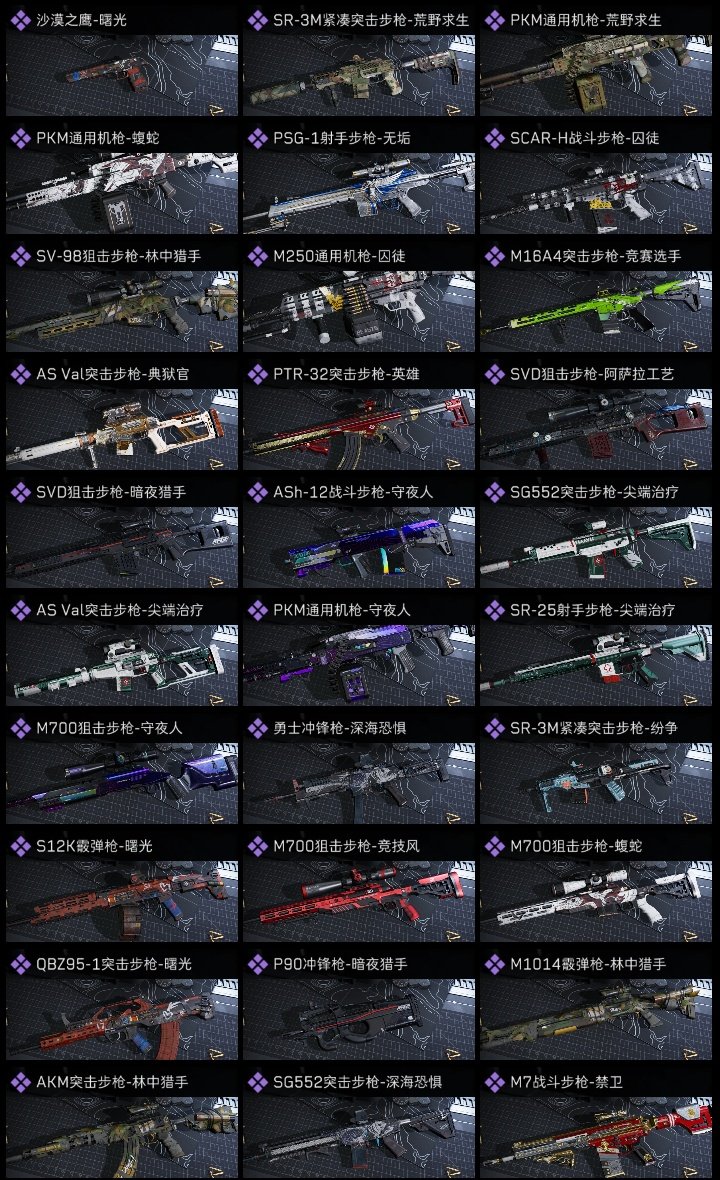The height and width of the screenshot is (1180, 720).
Task: Select the AKM突击步枪-林中猎手 camo rifle preview
Action: pos(122,1137)
